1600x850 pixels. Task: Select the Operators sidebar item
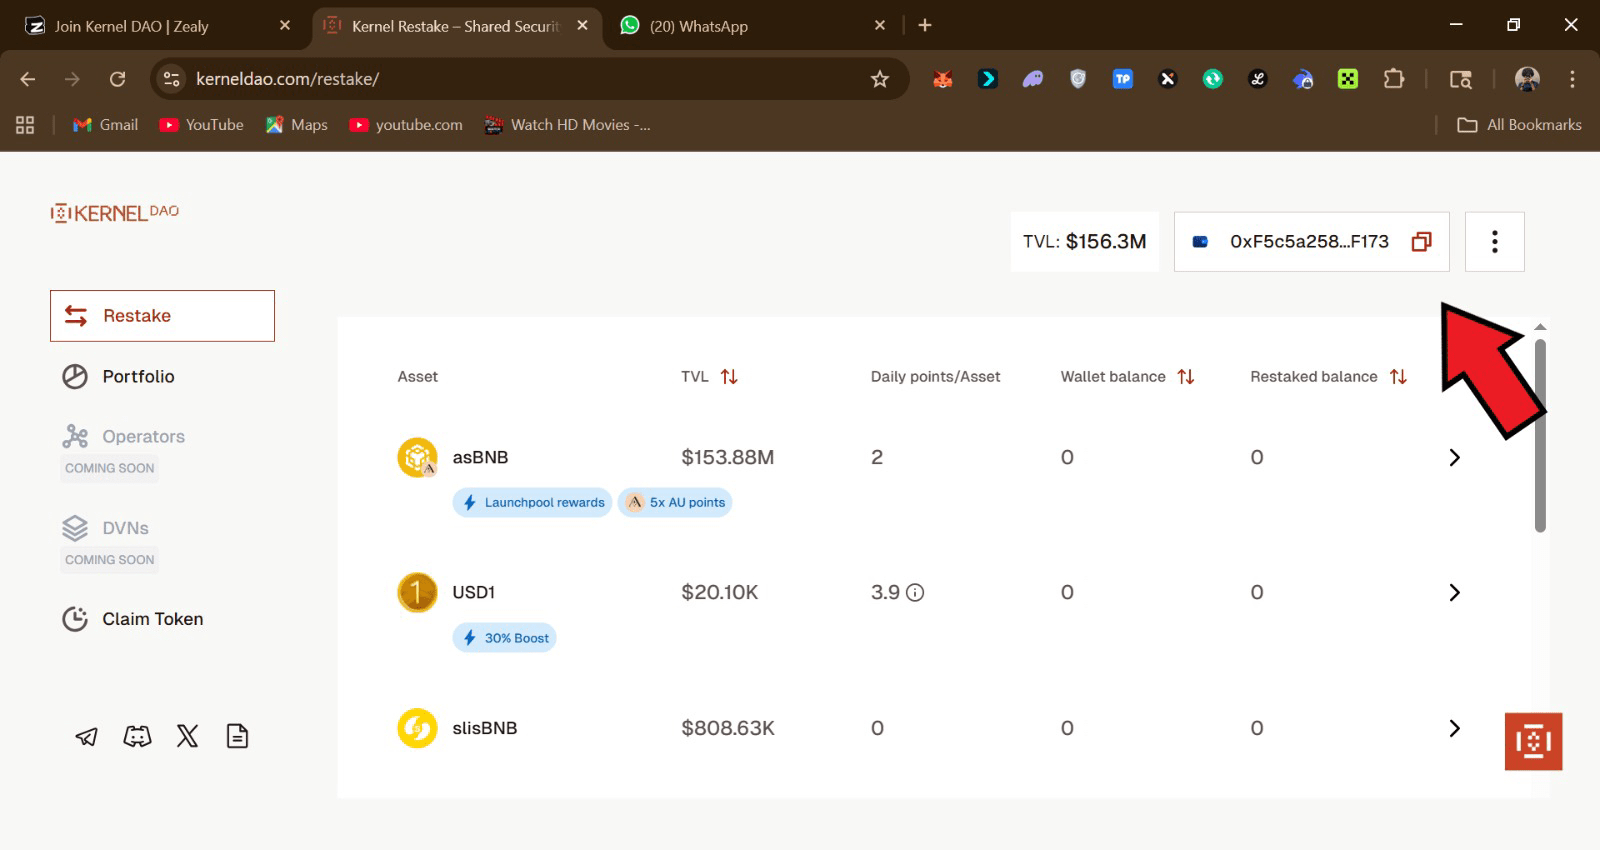(x=124, y=437)
